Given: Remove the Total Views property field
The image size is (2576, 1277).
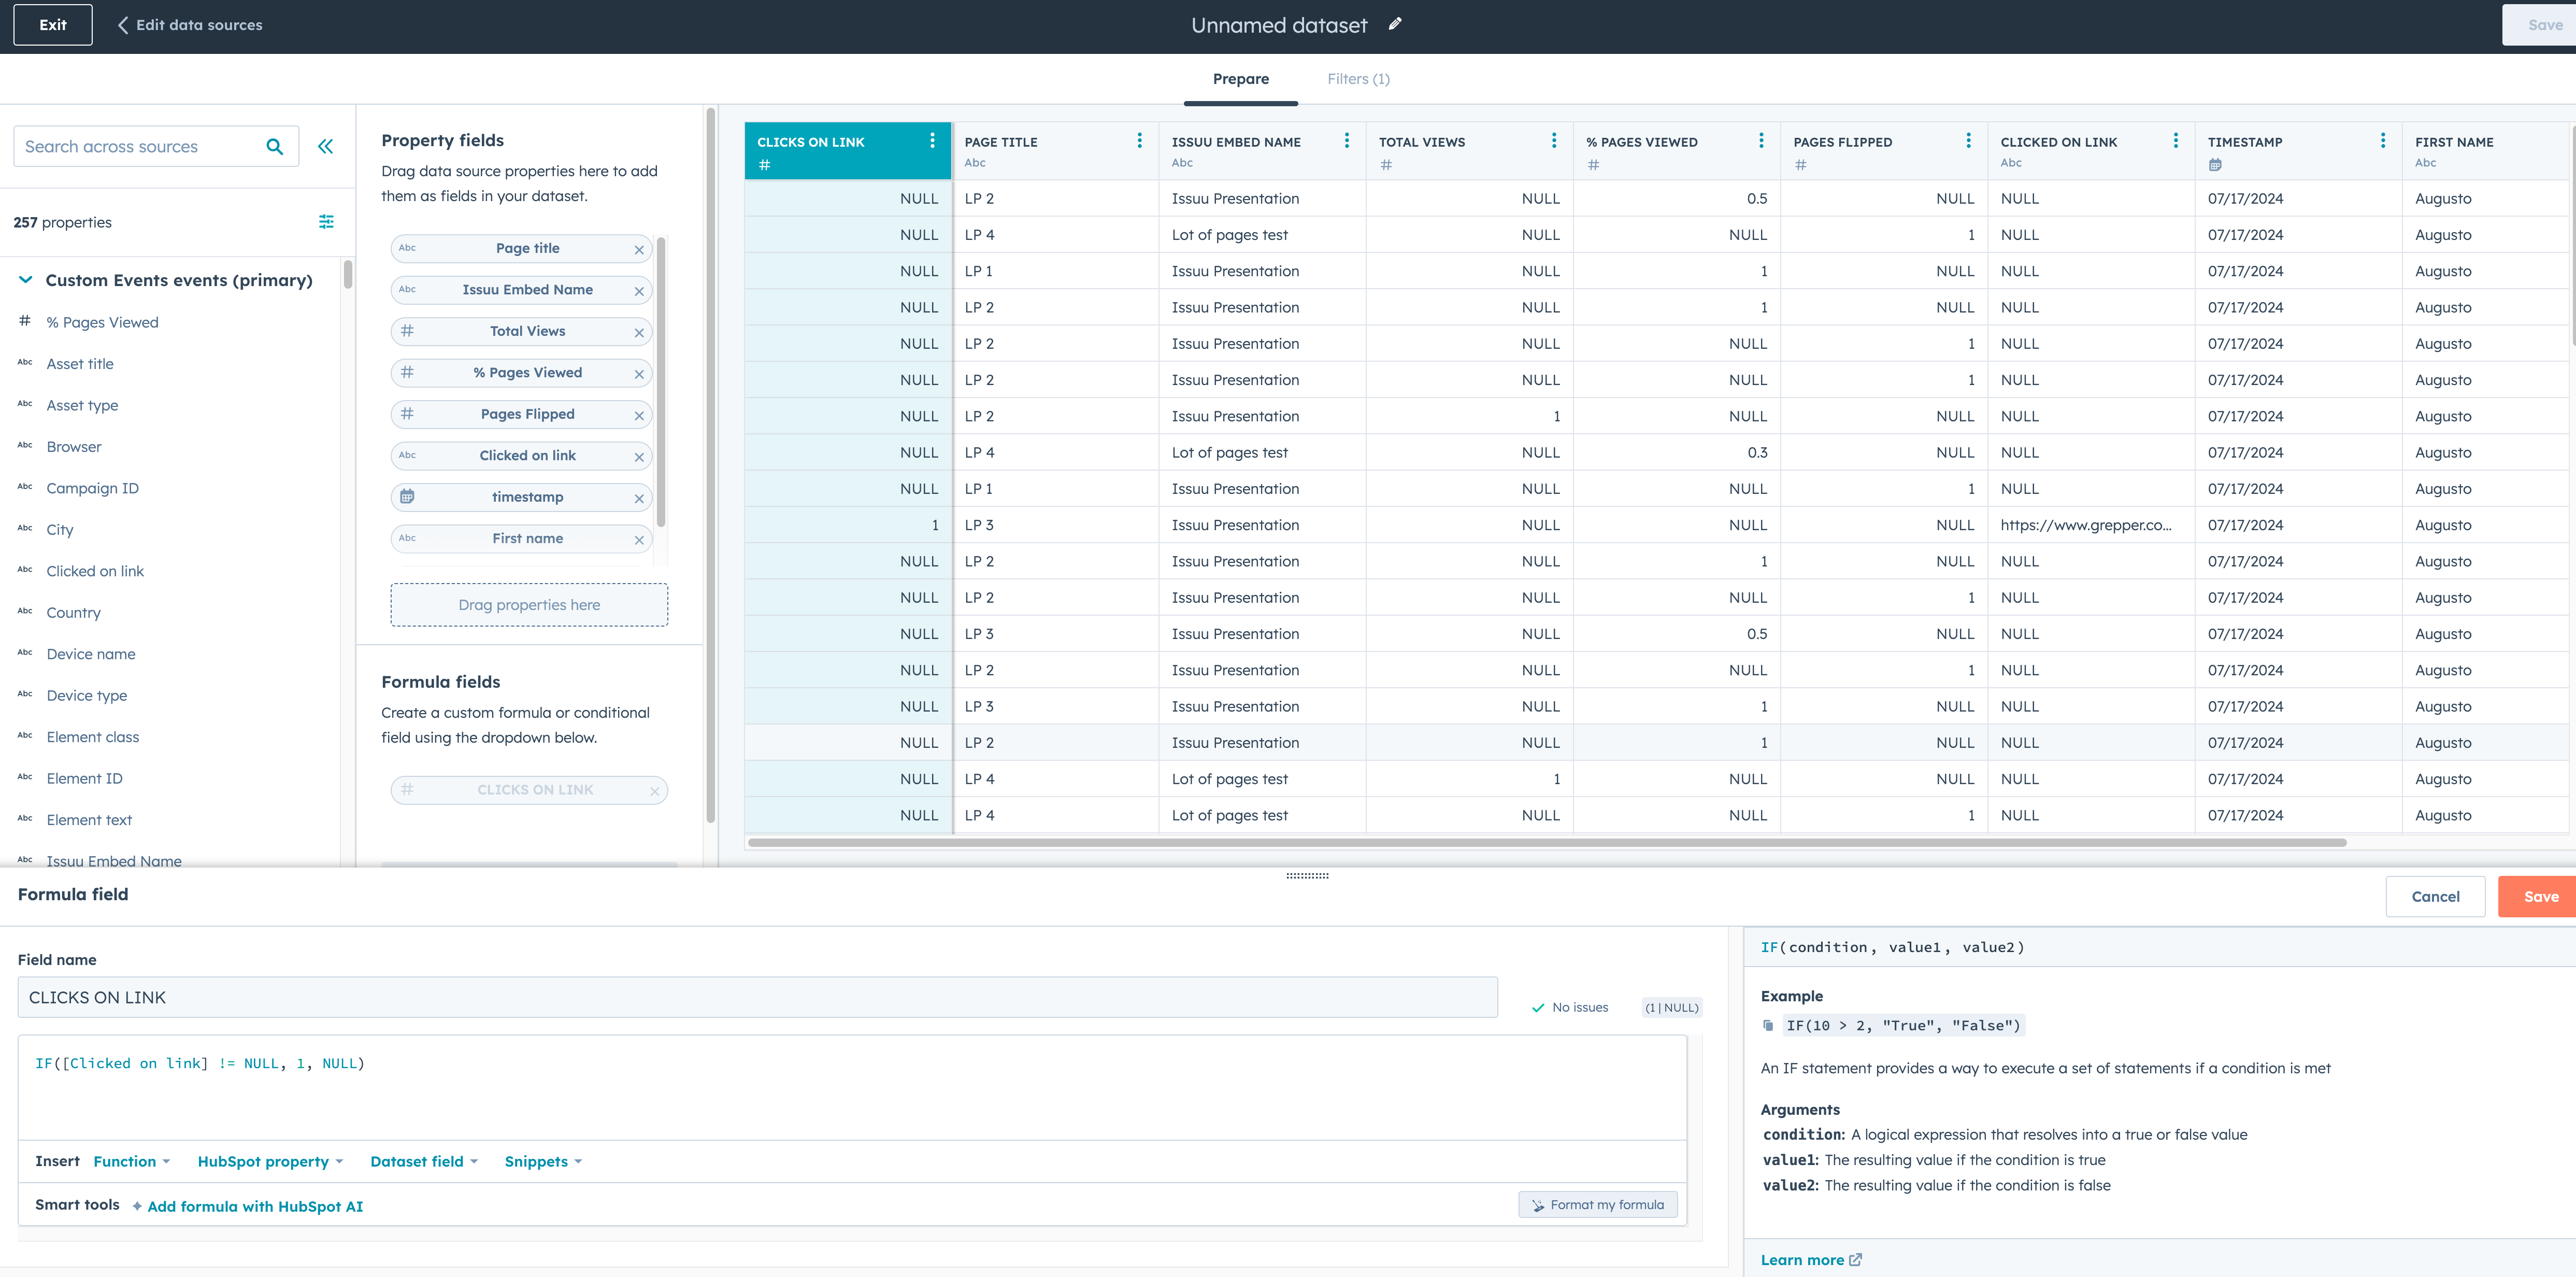Looking at the screenshot, I should coord(639,333).
